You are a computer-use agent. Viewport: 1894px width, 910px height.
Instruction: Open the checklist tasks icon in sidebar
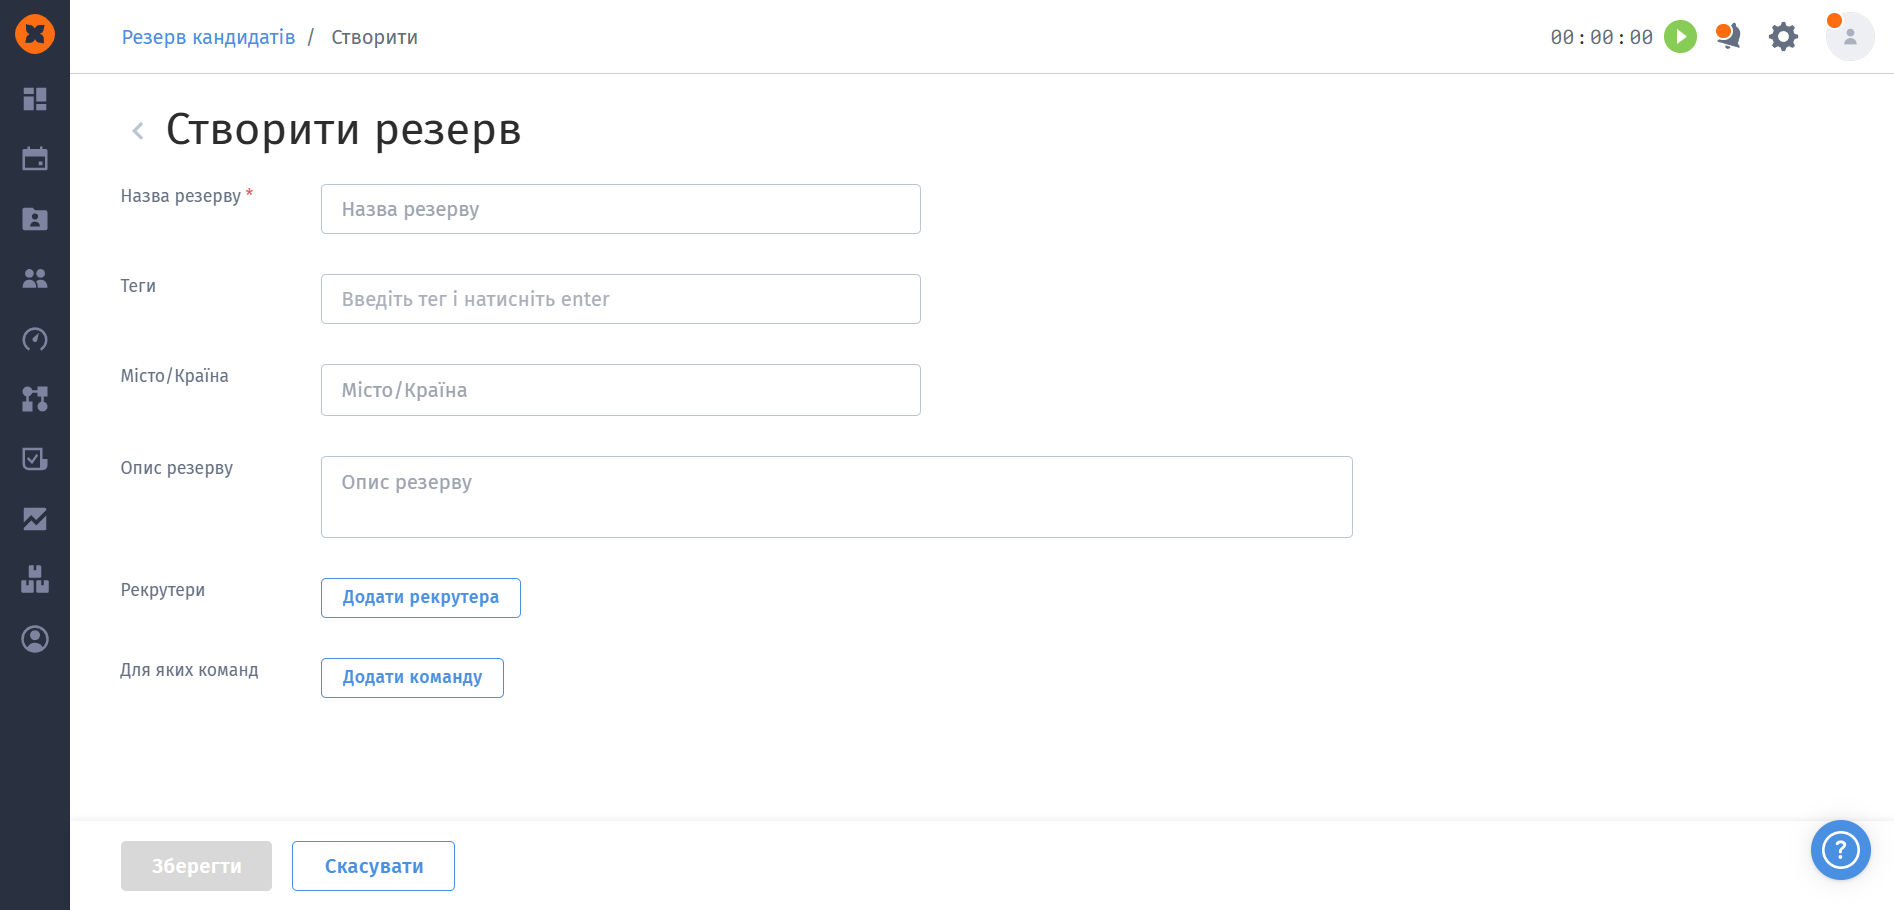pyautogui.click(x=35, y=459)
